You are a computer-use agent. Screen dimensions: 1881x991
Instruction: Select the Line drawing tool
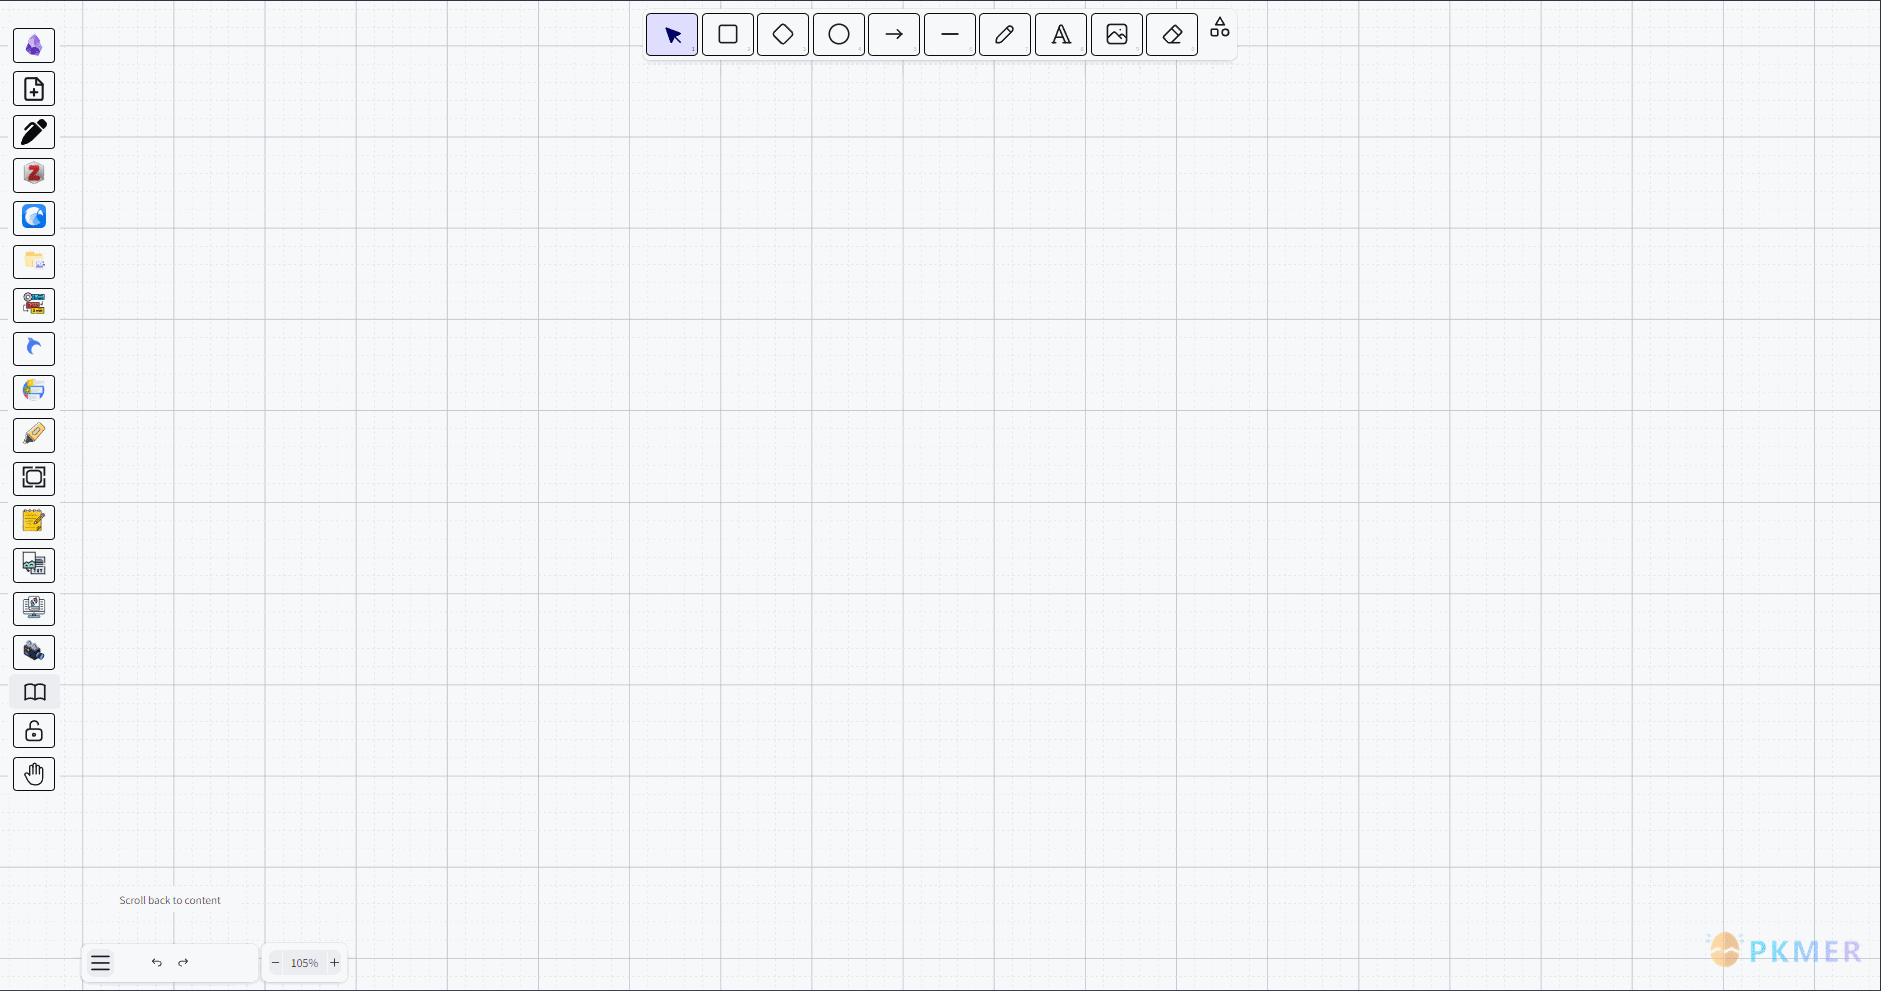click(950, 35)
